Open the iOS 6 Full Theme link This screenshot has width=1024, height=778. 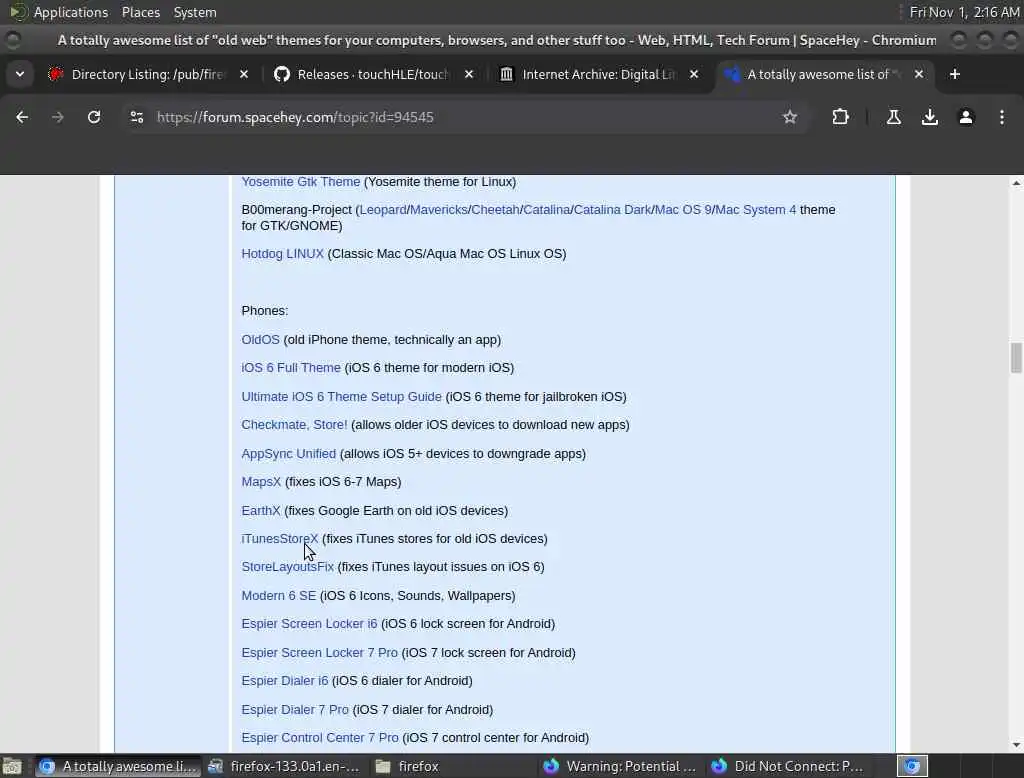pos(291,368)
